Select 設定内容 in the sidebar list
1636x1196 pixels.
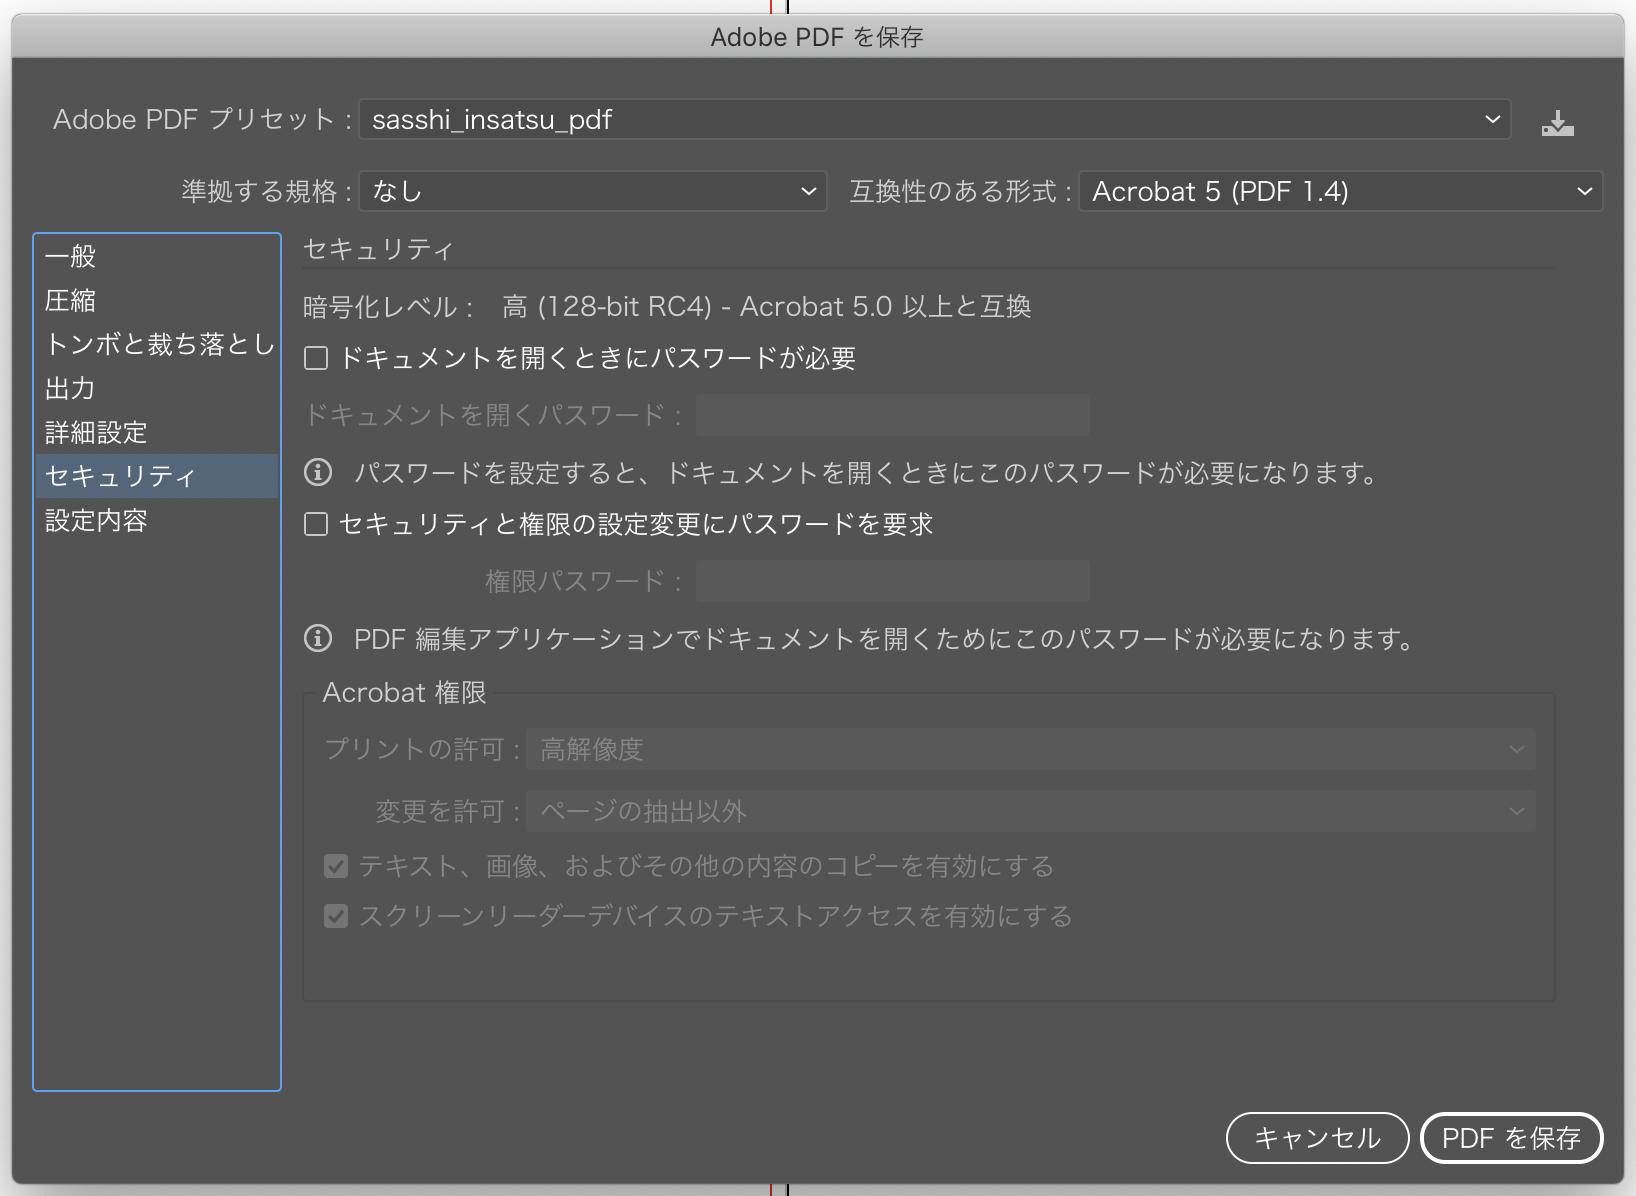pos(156,520)
